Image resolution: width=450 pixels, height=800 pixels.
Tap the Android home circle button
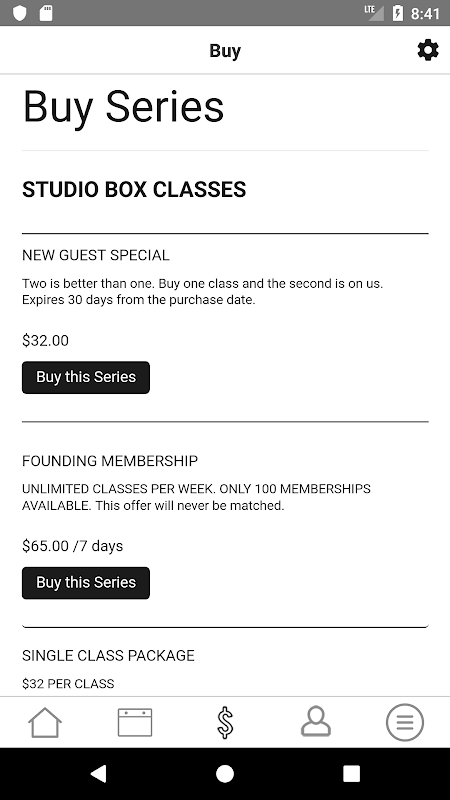click(225, 774)
